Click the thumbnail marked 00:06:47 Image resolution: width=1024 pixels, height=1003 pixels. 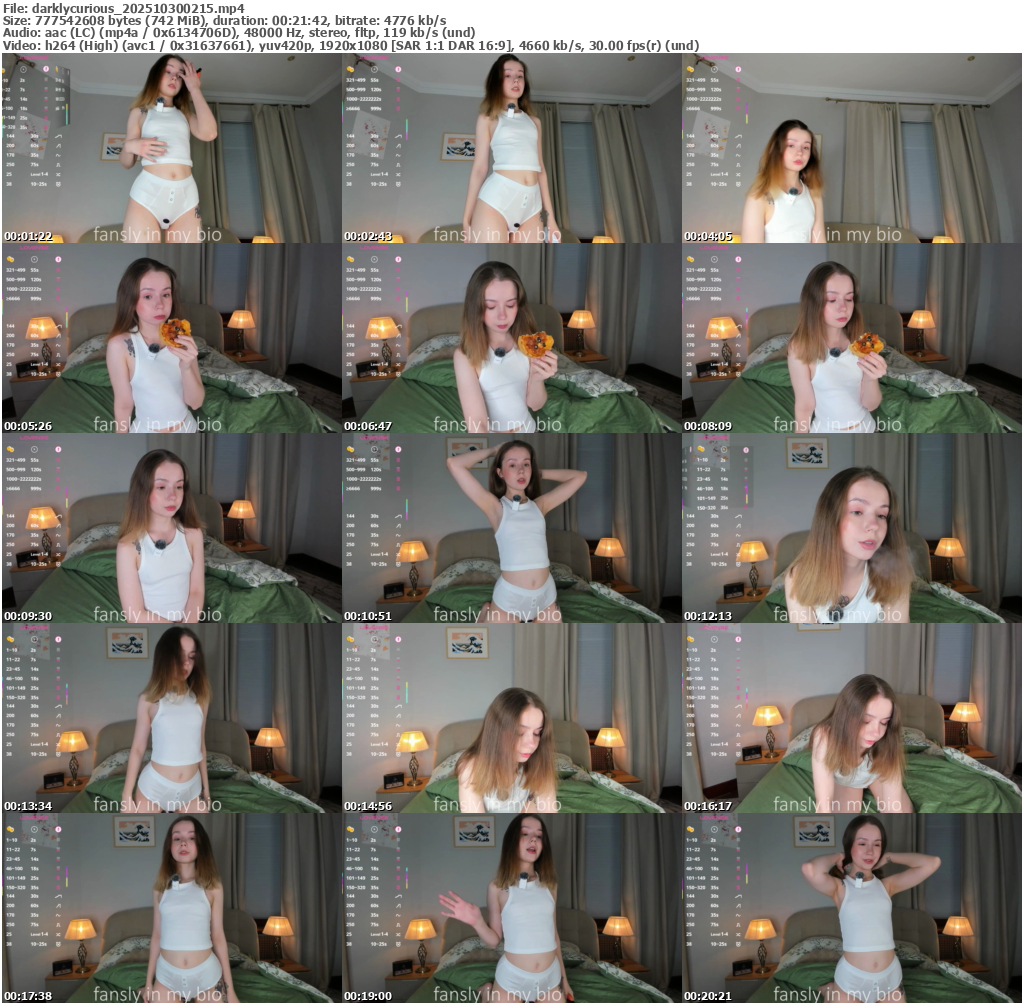[512, 338]
